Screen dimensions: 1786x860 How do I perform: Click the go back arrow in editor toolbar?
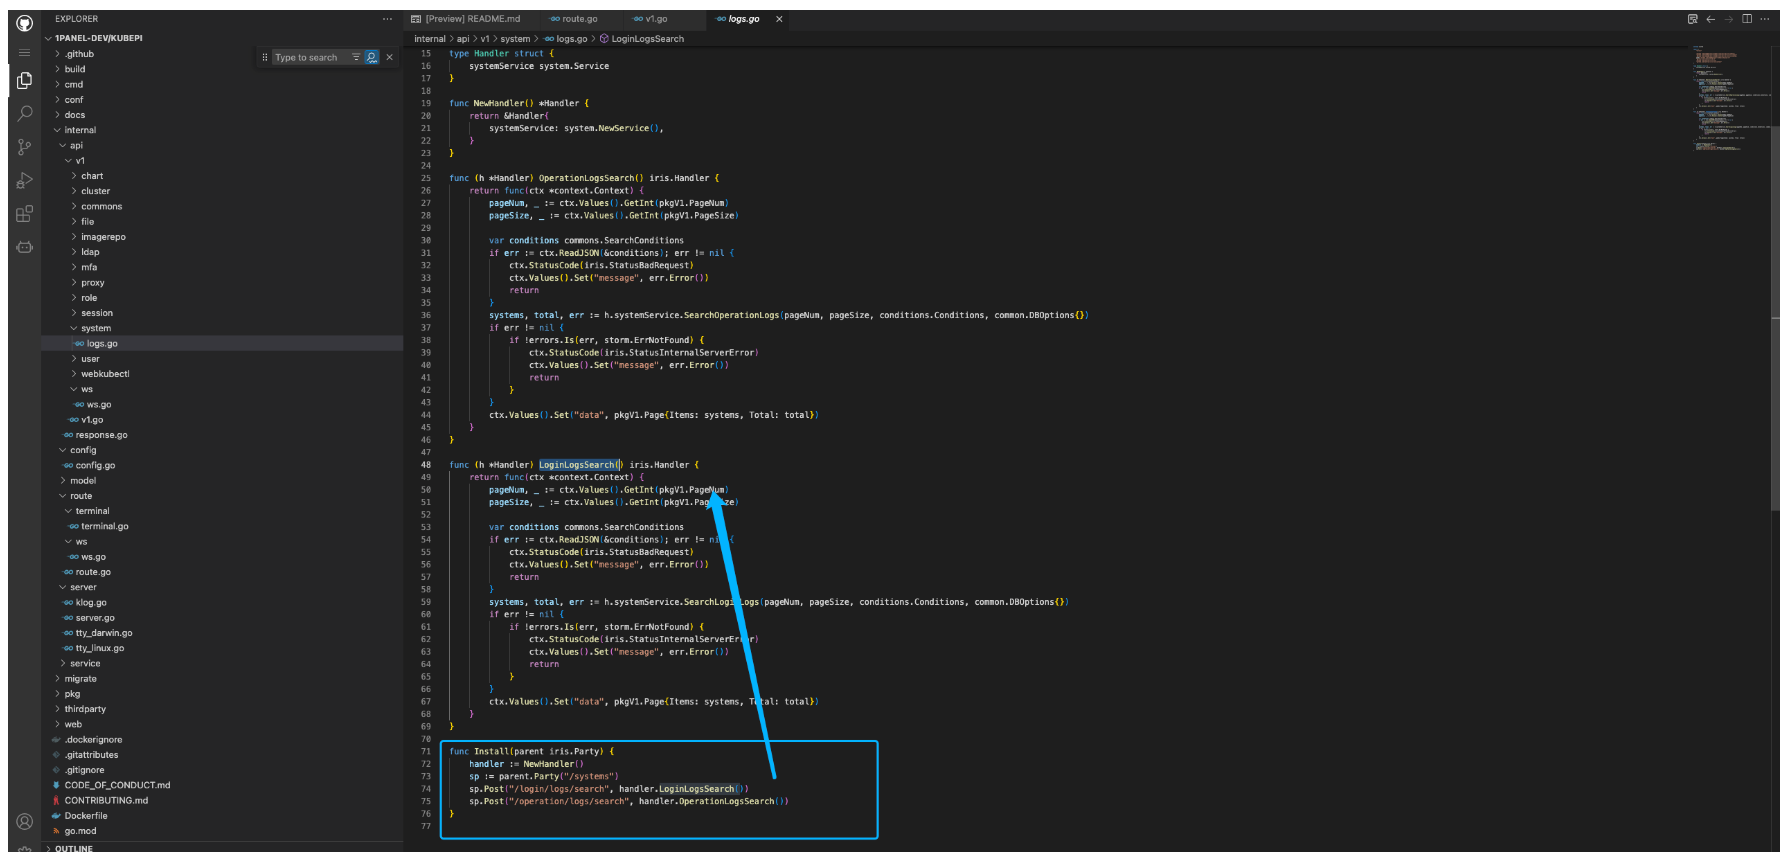tap(1711, 19)
